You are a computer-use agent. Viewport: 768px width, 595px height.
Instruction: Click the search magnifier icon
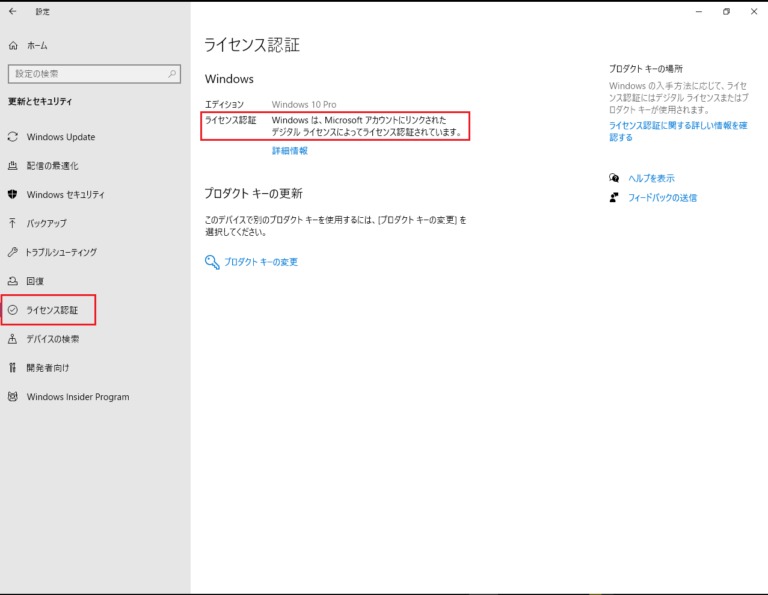pyautogui.click(x=172, y=74)
